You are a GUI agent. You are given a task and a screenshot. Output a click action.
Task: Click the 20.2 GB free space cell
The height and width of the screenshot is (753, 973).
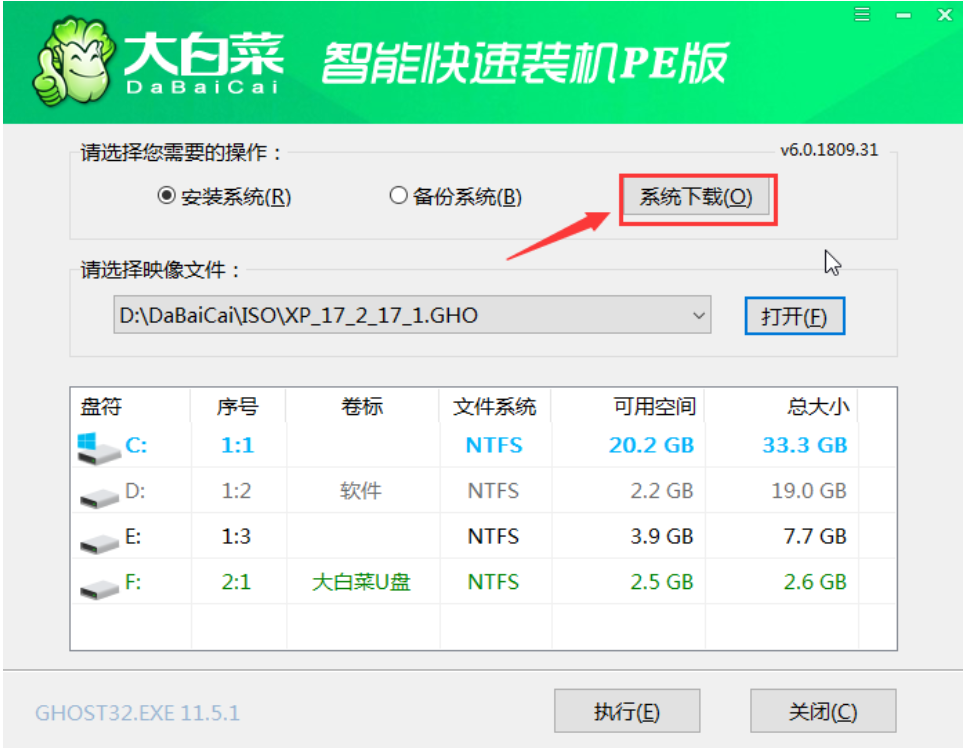[652, 445]
